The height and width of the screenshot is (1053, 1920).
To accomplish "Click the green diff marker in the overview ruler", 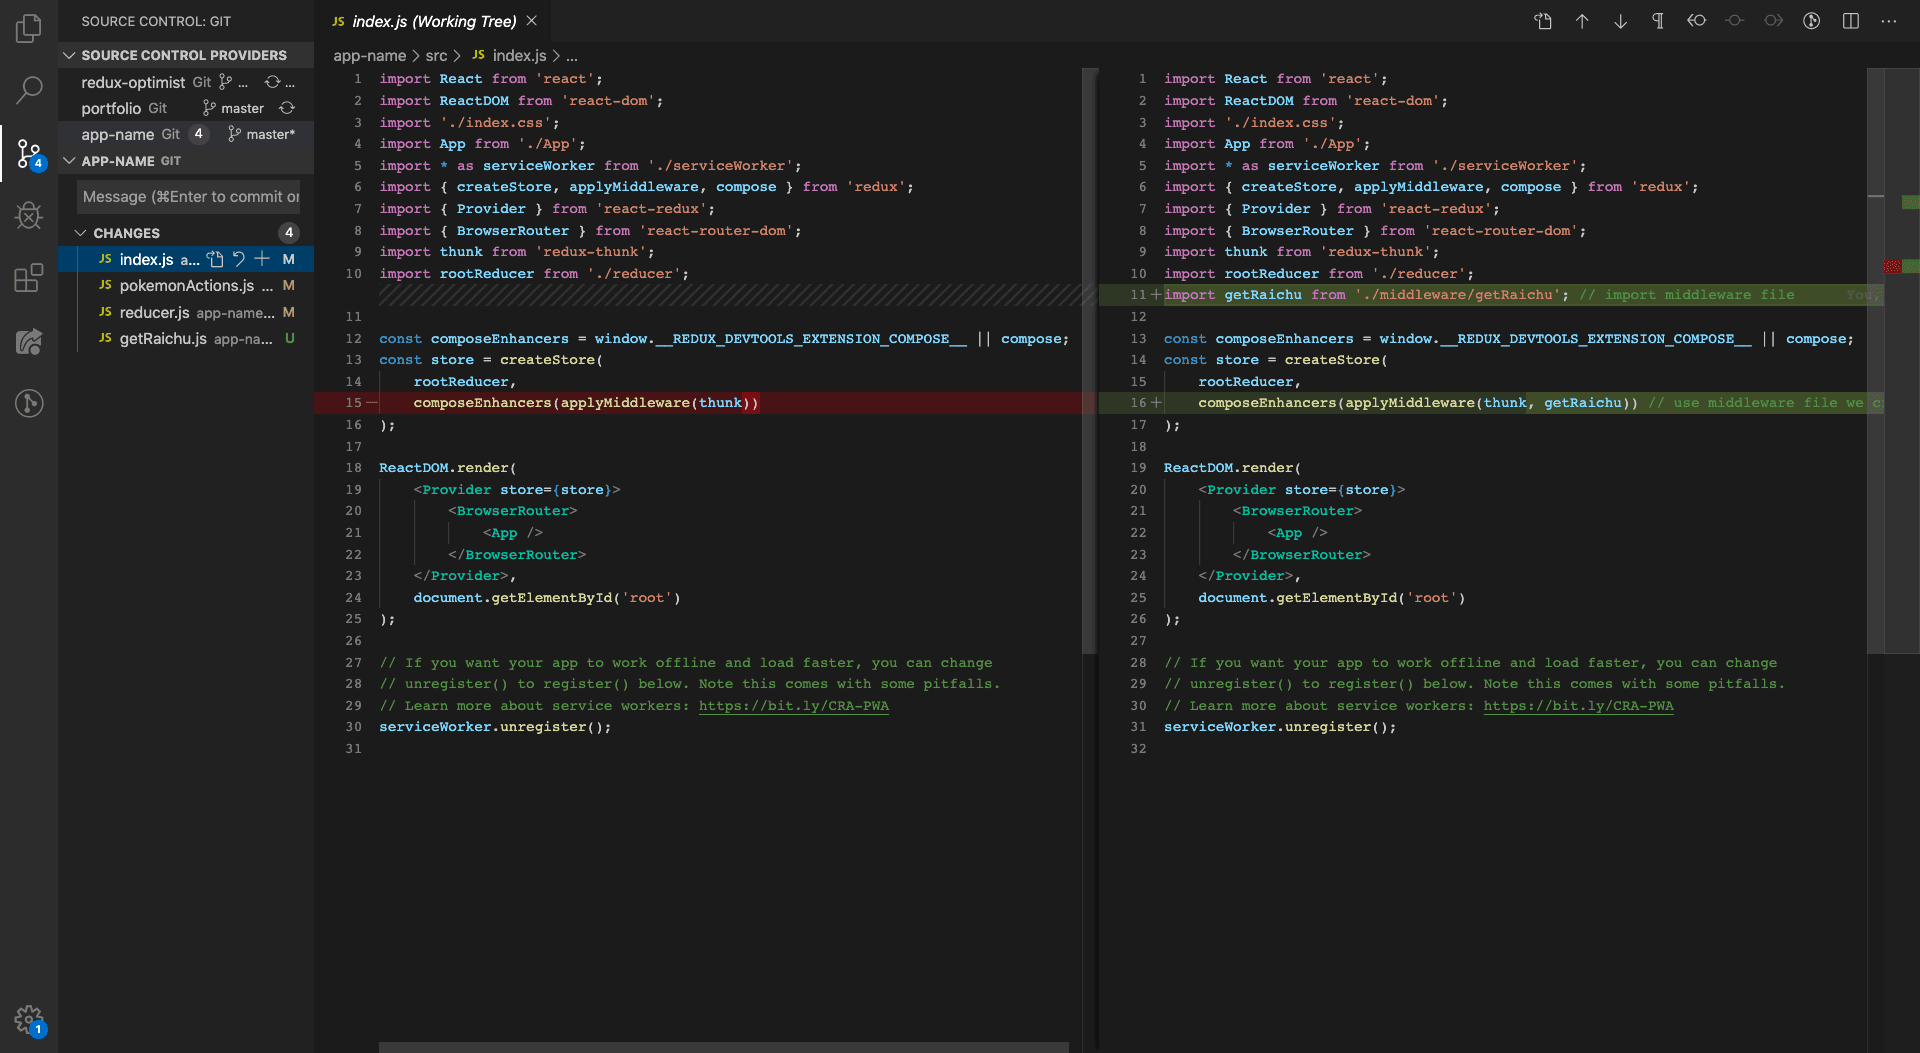I will [1910, 202].
